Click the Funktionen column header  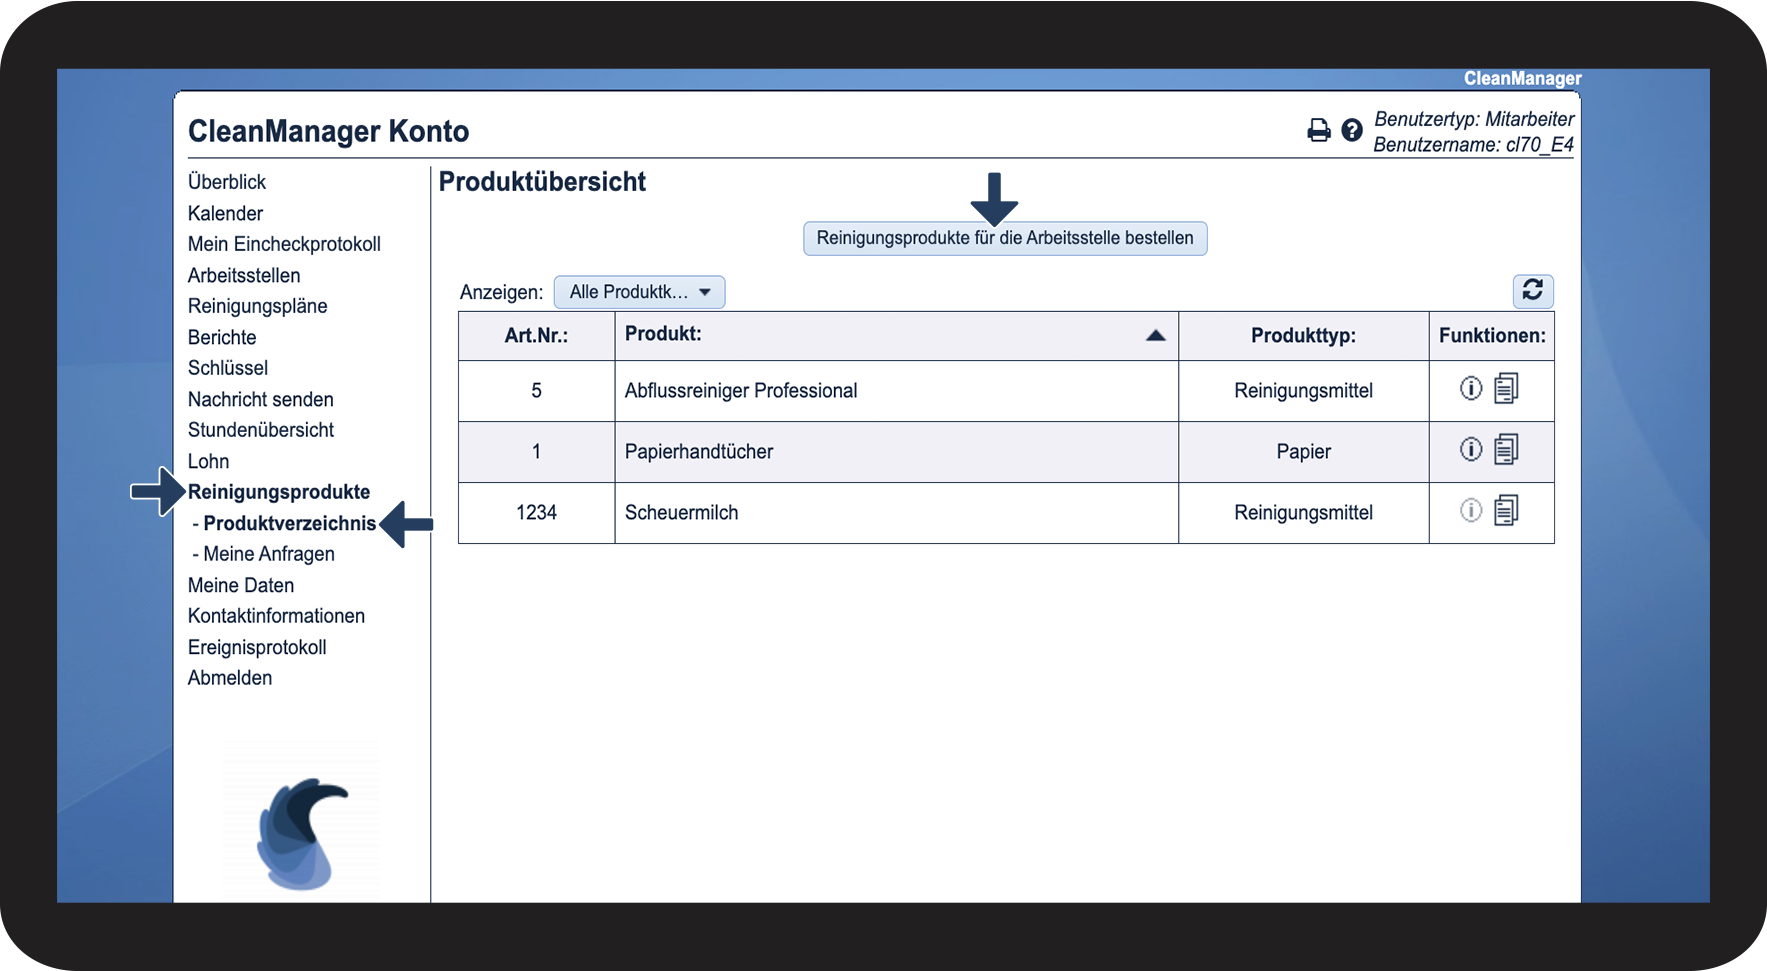pyautogui.click(x=1492, y=336)
